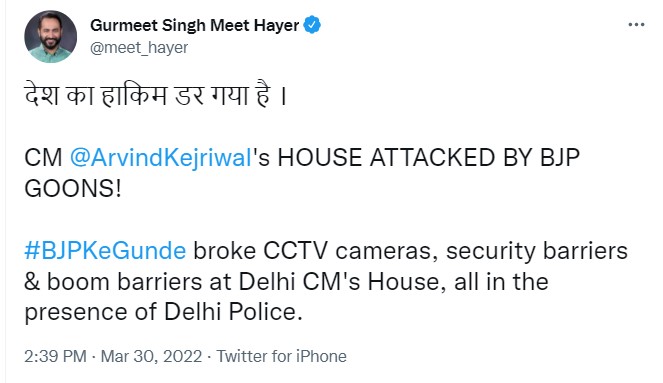Open Gurmeet Singh Meet Hayer's profile photo

tap(51, 37)
